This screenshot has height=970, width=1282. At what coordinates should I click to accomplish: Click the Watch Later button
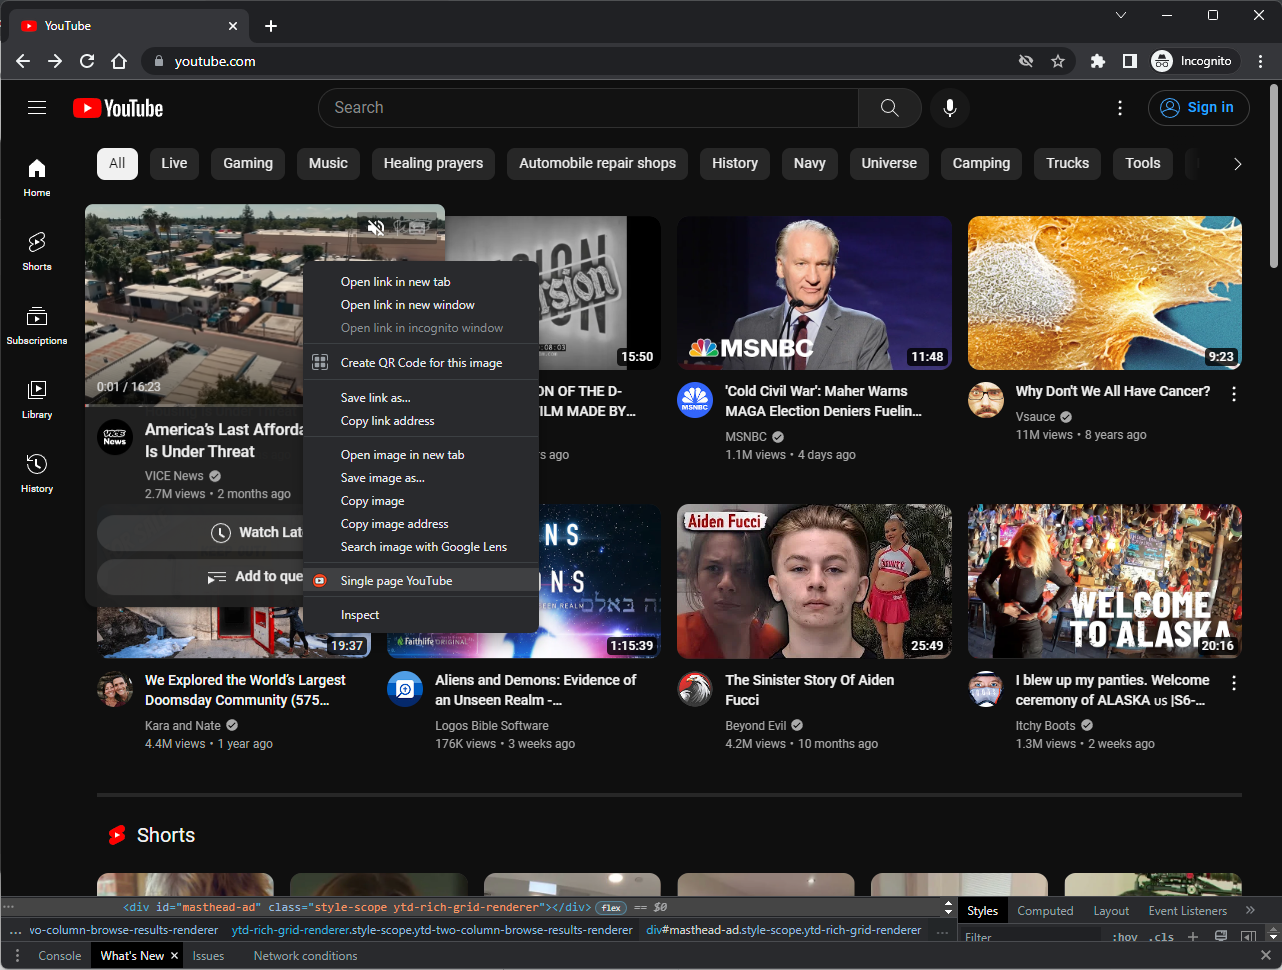(200, 533)
